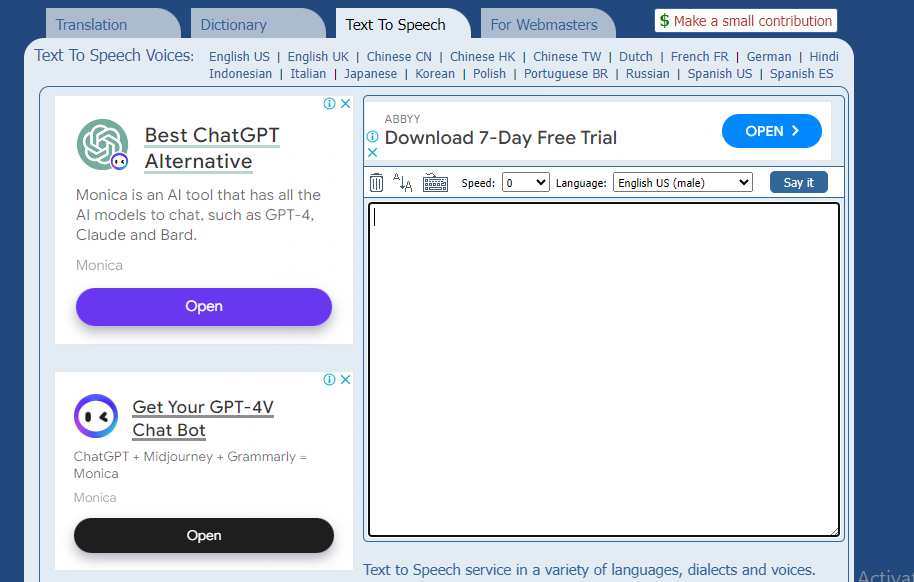Open the Speed dropdown
Viewport: 914px width, 582px height.
click(525, 182)
